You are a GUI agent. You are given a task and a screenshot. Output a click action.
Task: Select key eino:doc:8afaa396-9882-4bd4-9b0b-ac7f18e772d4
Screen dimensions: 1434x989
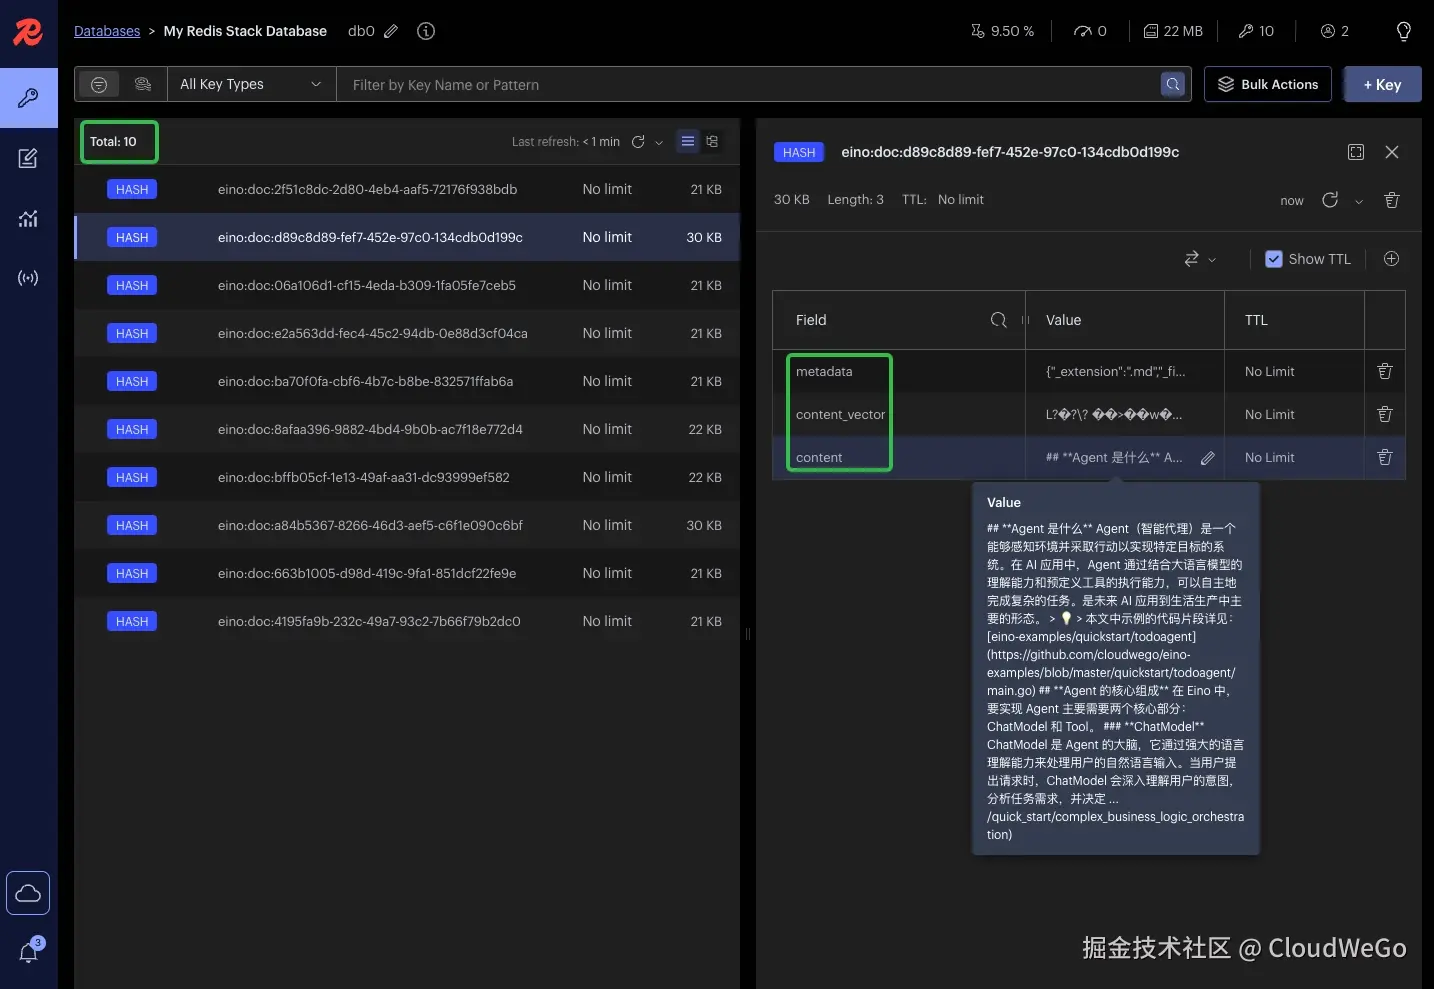(407, 429)
